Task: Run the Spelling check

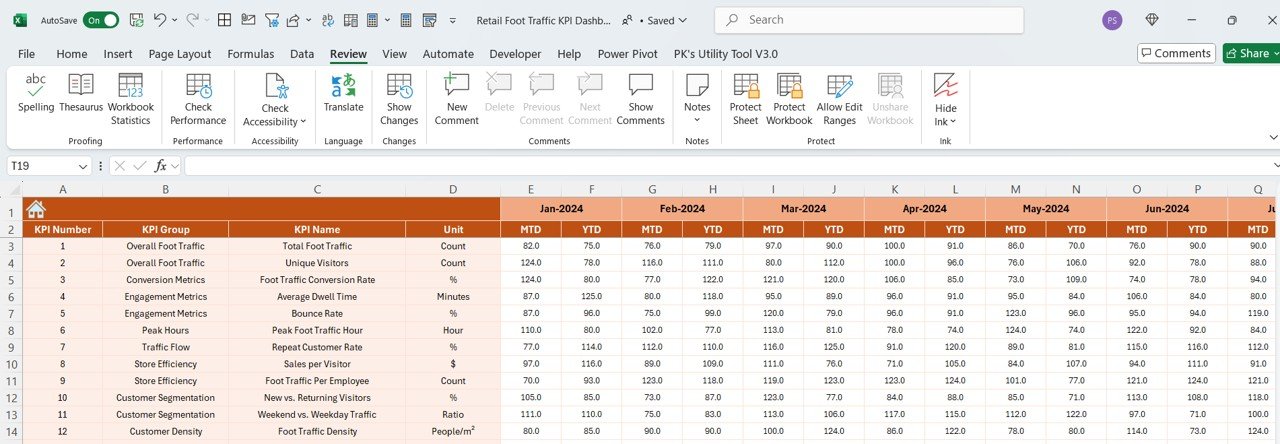Action: pos(36,93)
